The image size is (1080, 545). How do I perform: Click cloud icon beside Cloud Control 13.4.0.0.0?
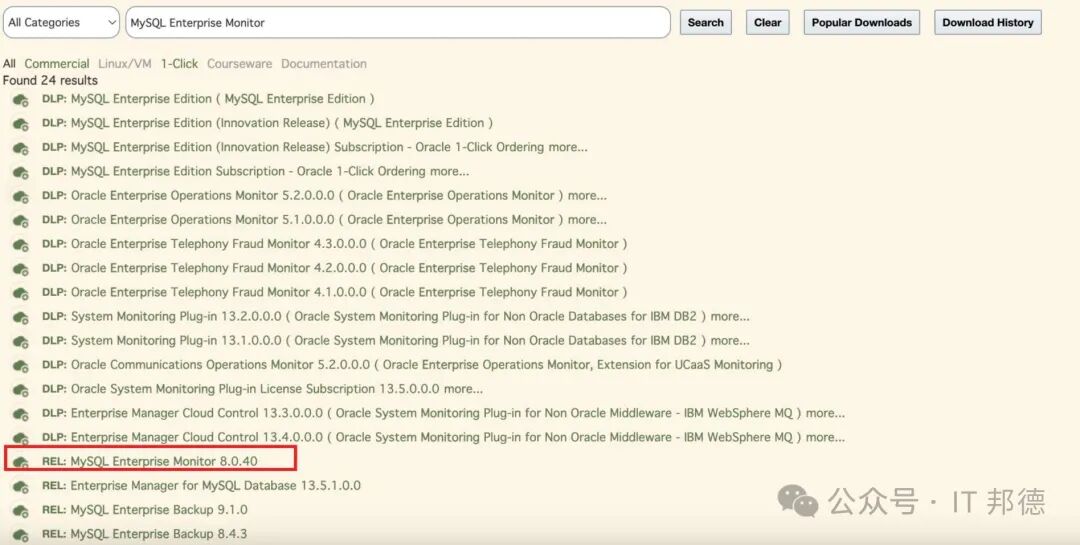click(21, 438)
